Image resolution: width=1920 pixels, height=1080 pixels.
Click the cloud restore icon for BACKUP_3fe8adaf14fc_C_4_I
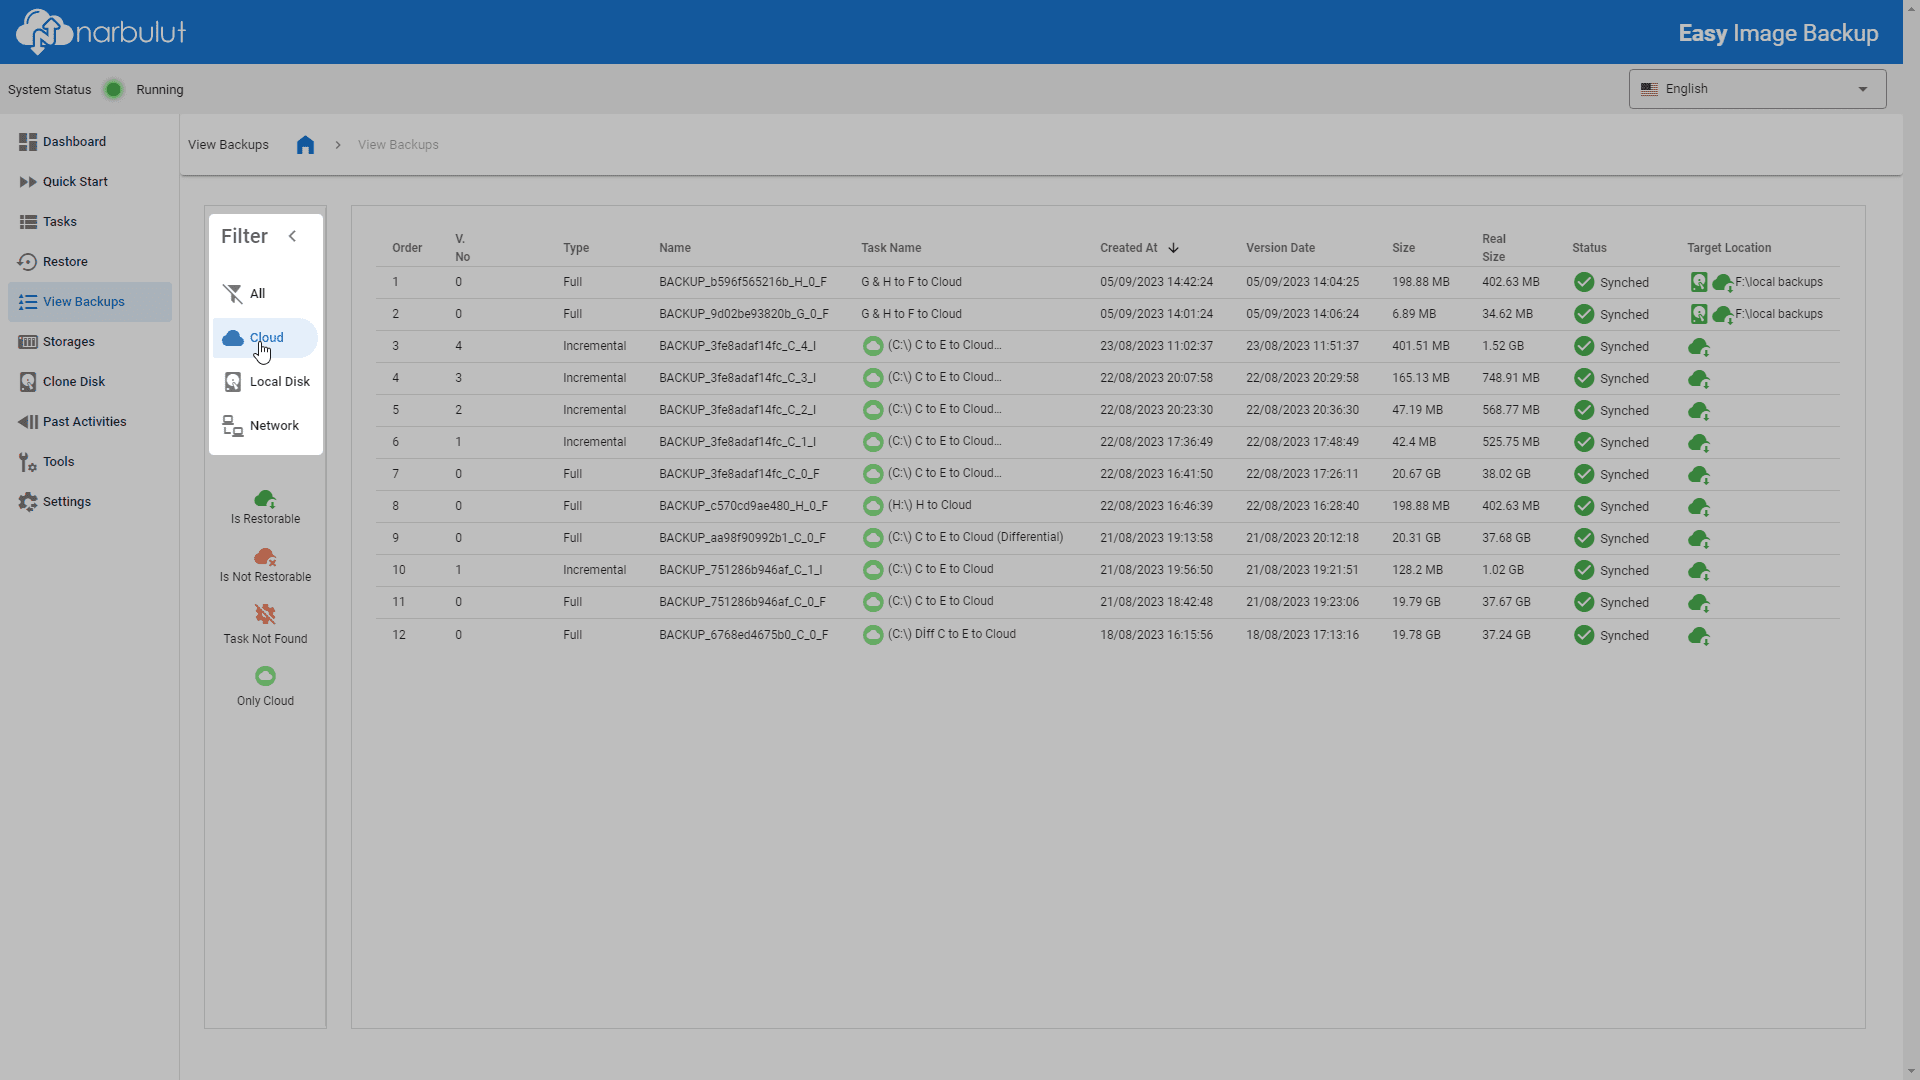click(1699, 347)
